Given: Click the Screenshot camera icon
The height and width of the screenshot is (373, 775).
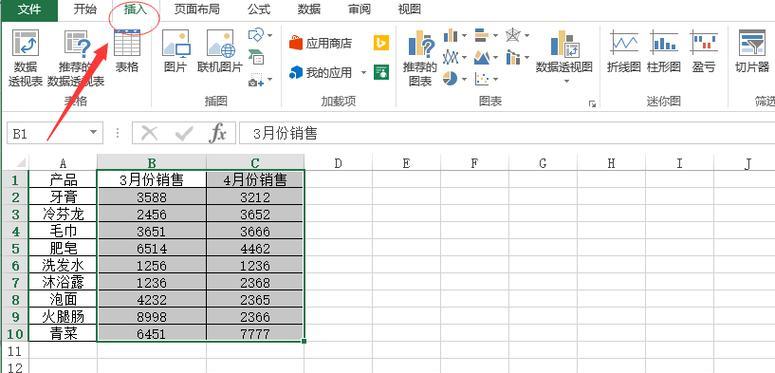Looking at the screenshot, I should [256, 79].
